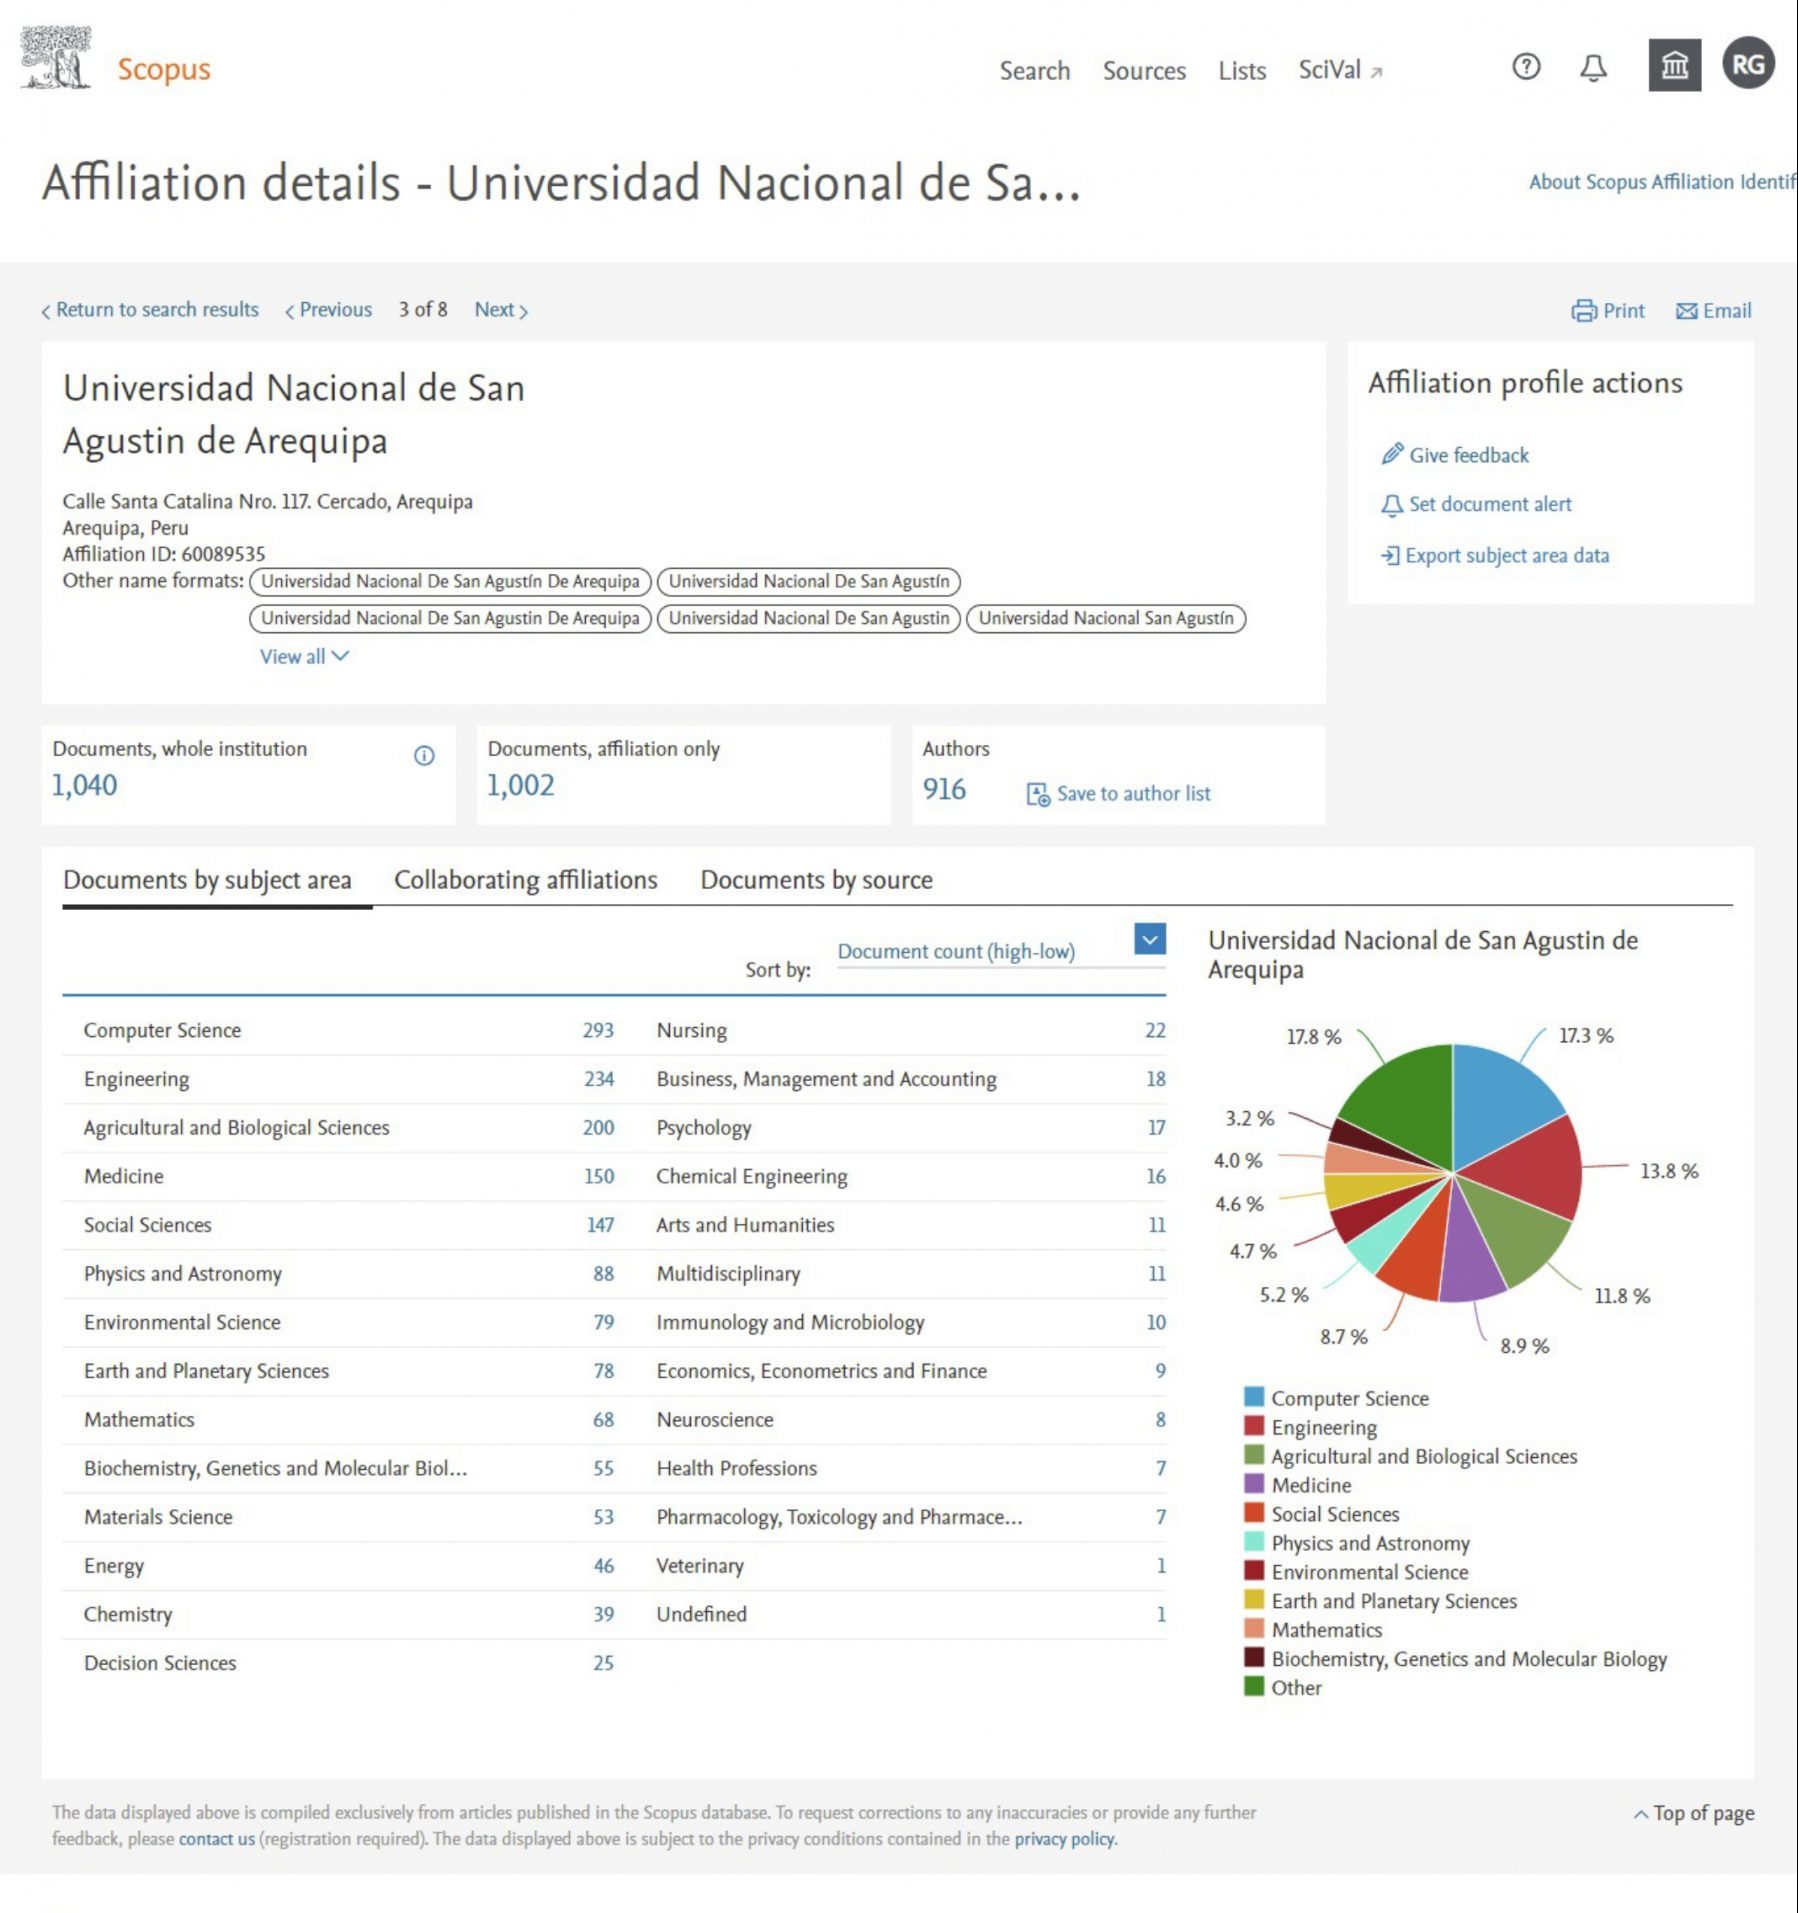The image size is (1798, 1913).
Task: Click the 1,002 affiliation-only documents count
Action: 520,786
